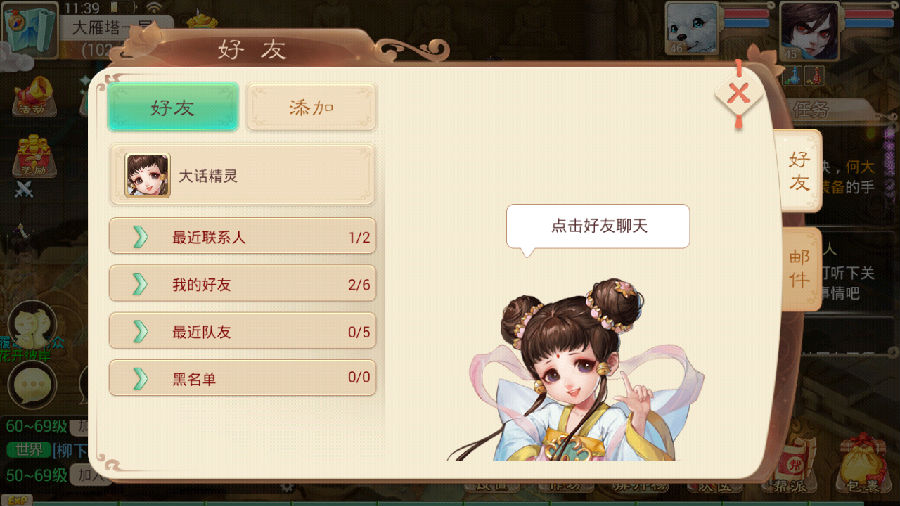This screenshot has width=900, height=506.
Task: Tap the 世界 channel label
Action: (x=29, y=450)
